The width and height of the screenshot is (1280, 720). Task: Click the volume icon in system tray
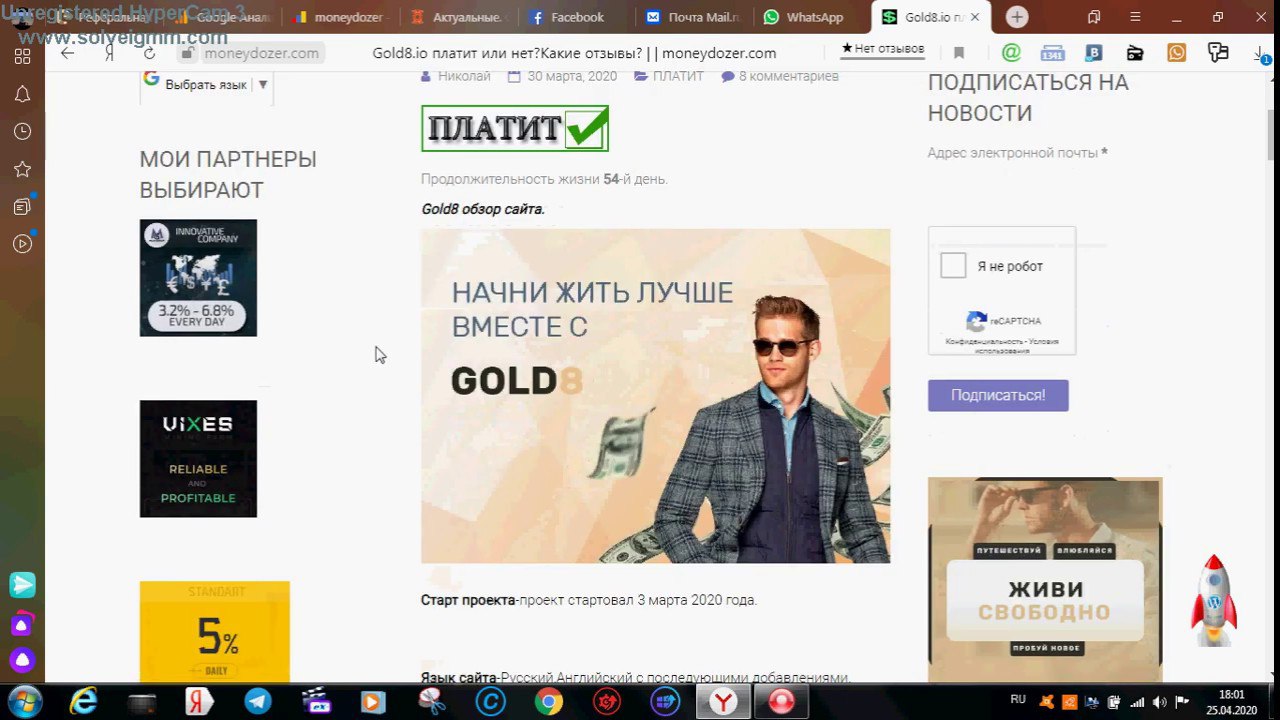[x=1160, y=702]
